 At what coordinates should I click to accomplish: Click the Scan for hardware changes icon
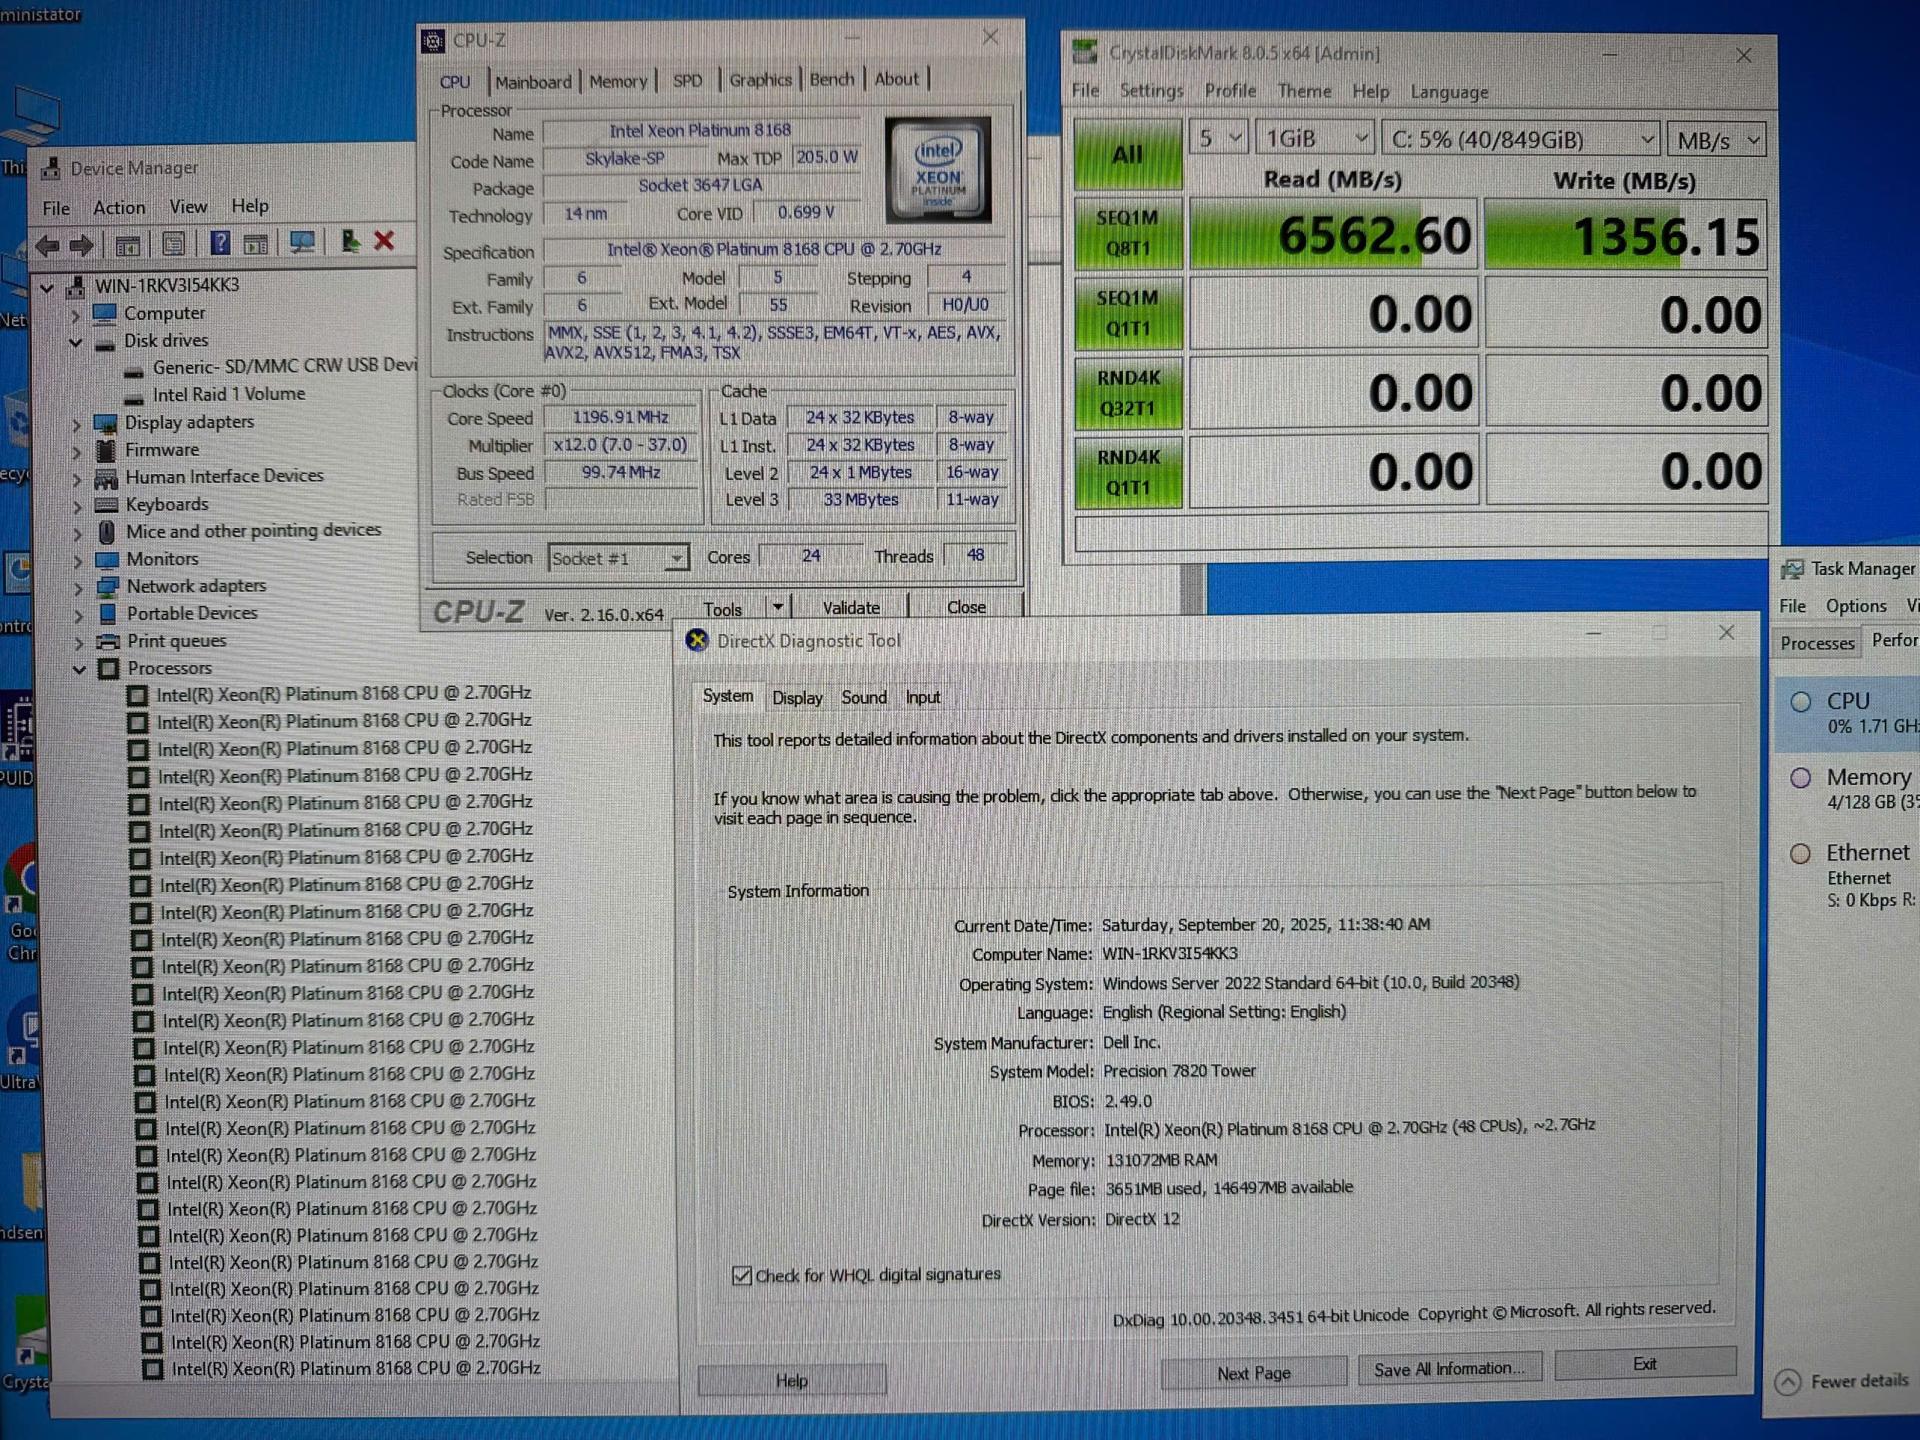(x=303, y=243)
